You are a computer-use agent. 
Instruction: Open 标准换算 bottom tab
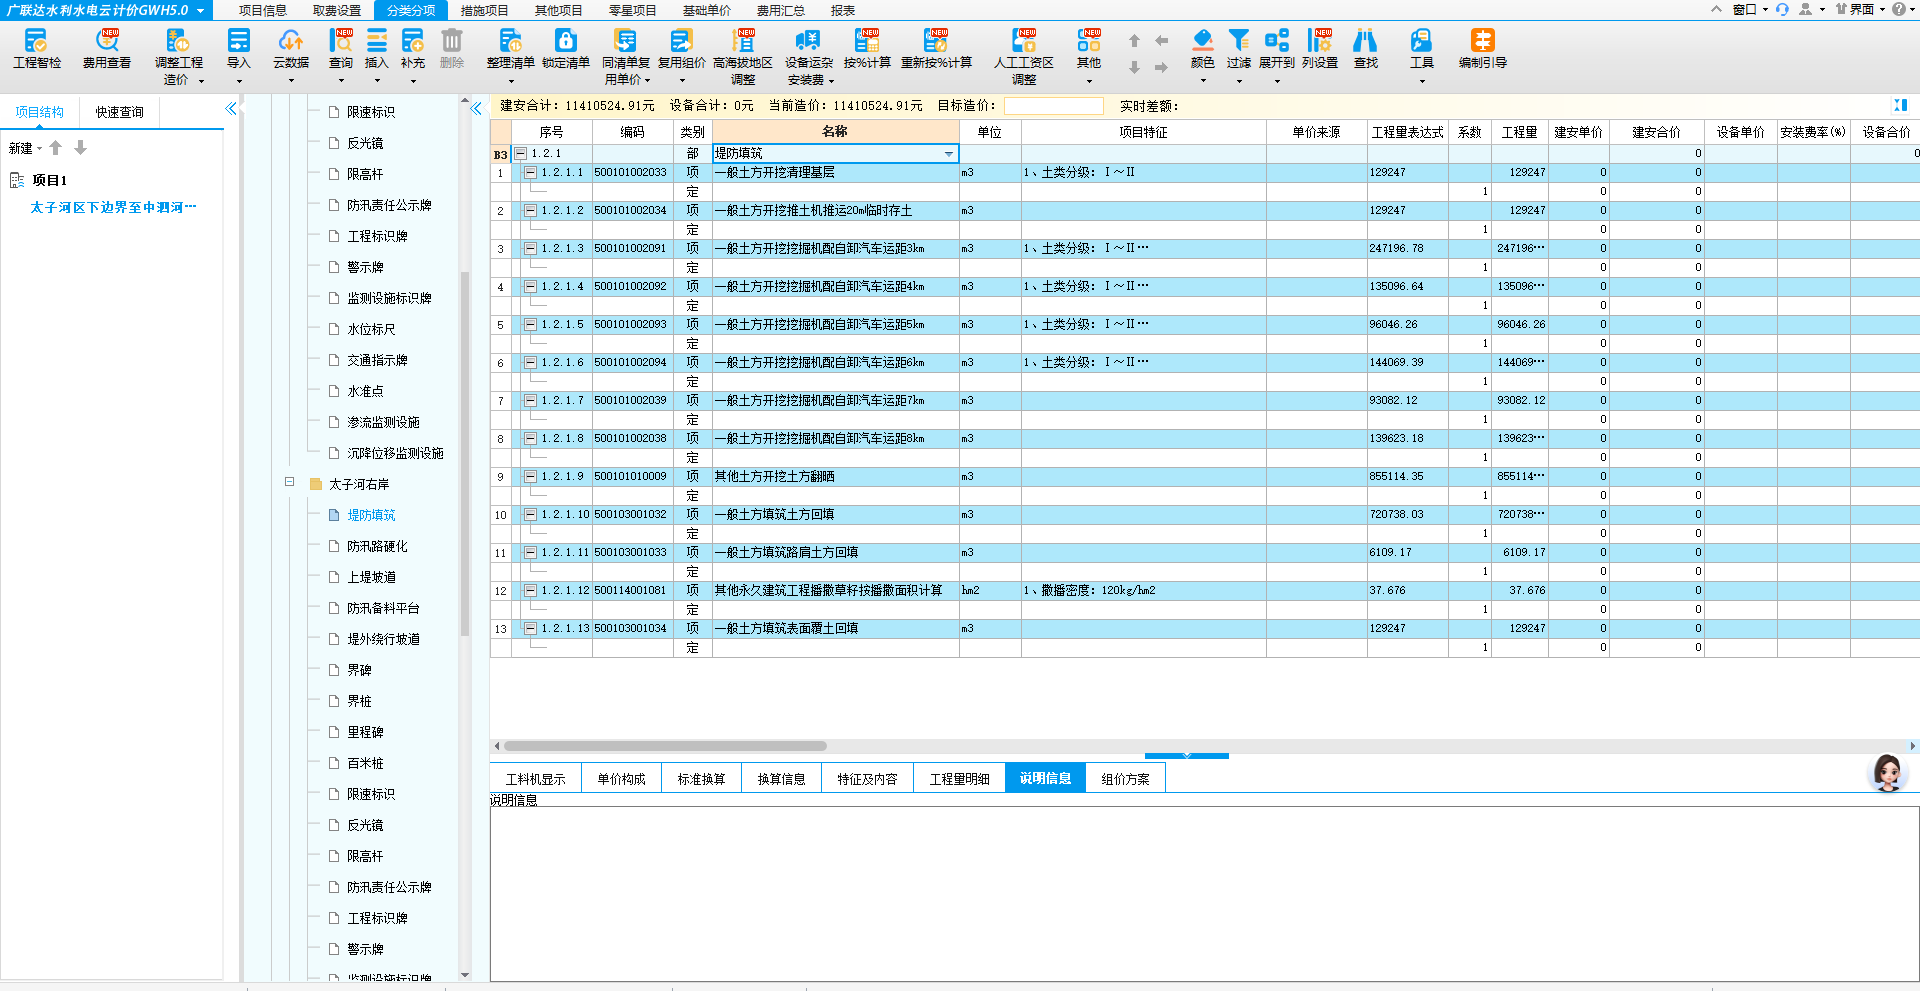pyautogui.click(x=702, y=779)
